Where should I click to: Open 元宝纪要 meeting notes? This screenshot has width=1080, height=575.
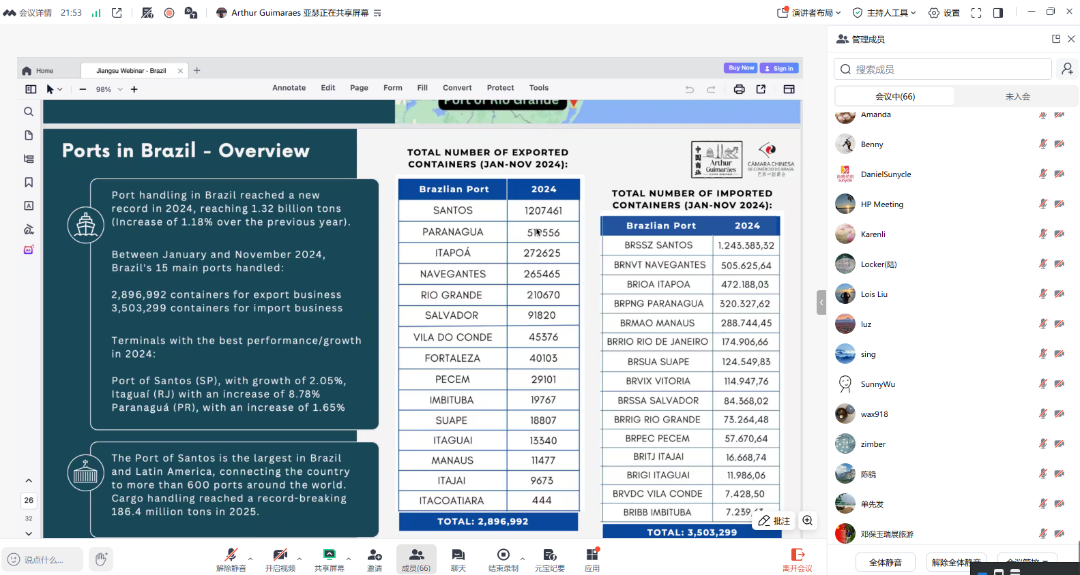click(x=550, y=559)
